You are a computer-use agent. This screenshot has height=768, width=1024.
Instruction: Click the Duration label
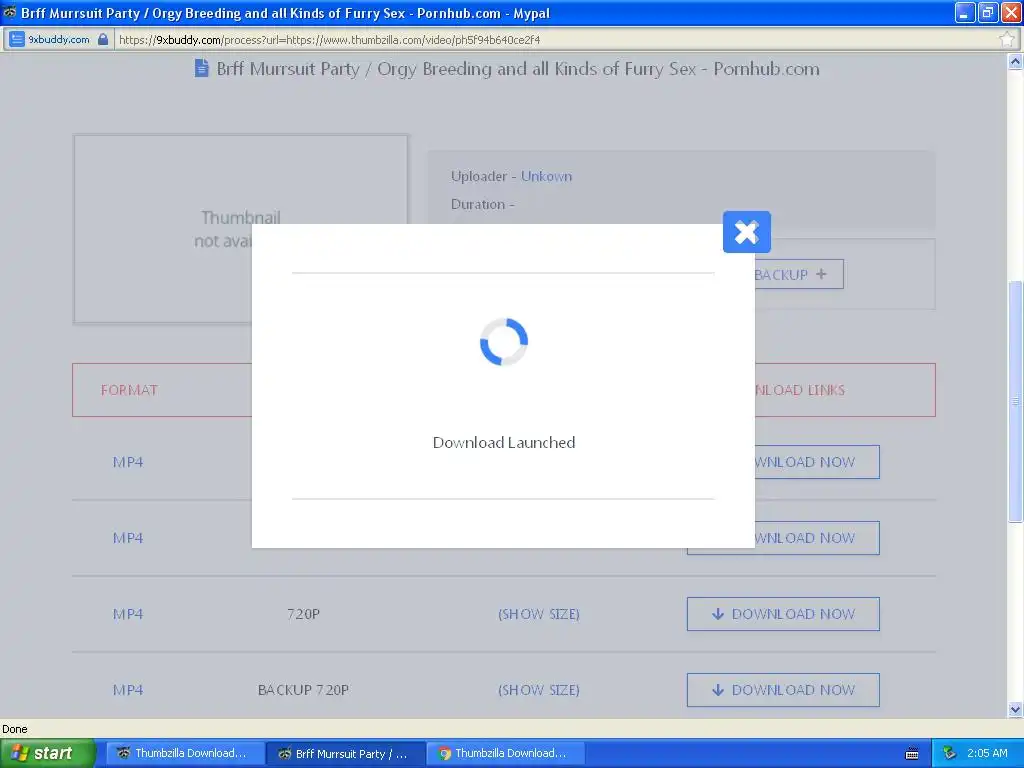click(483, 204)
